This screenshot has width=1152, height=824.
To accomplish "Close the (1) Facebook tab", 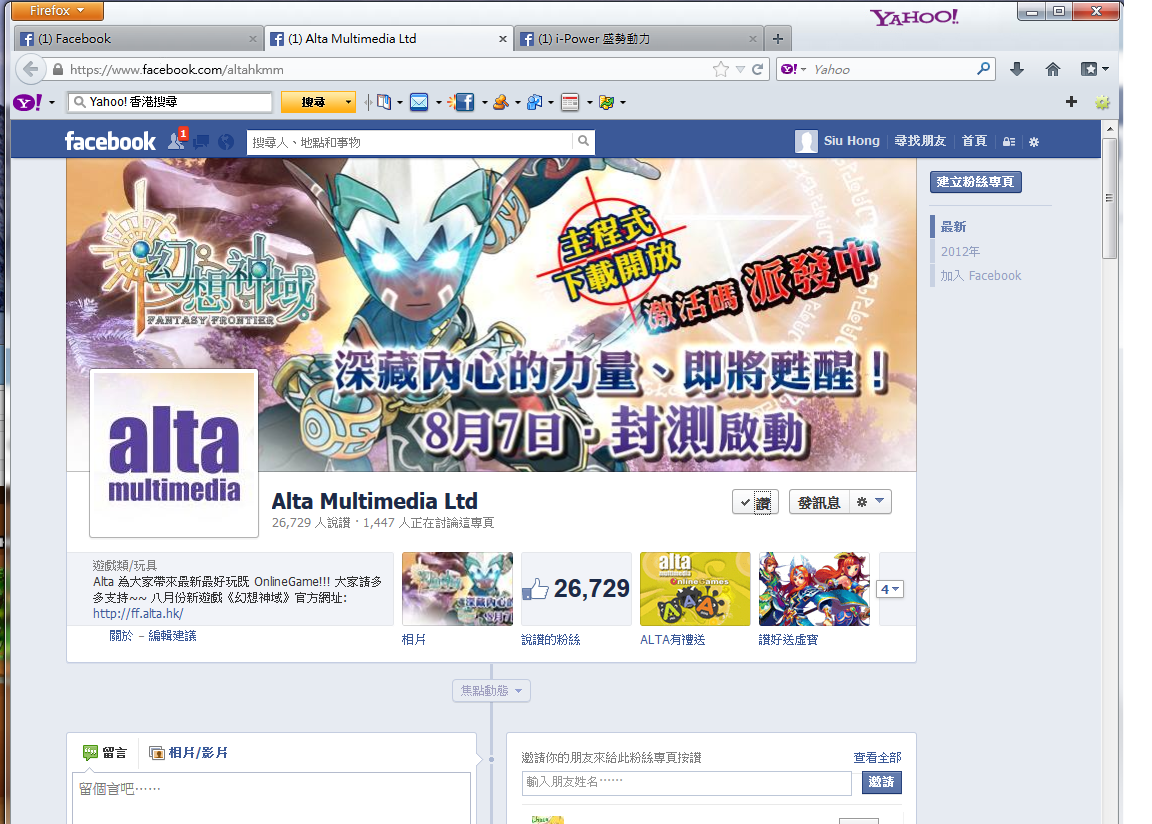I will tap(253, 39).
